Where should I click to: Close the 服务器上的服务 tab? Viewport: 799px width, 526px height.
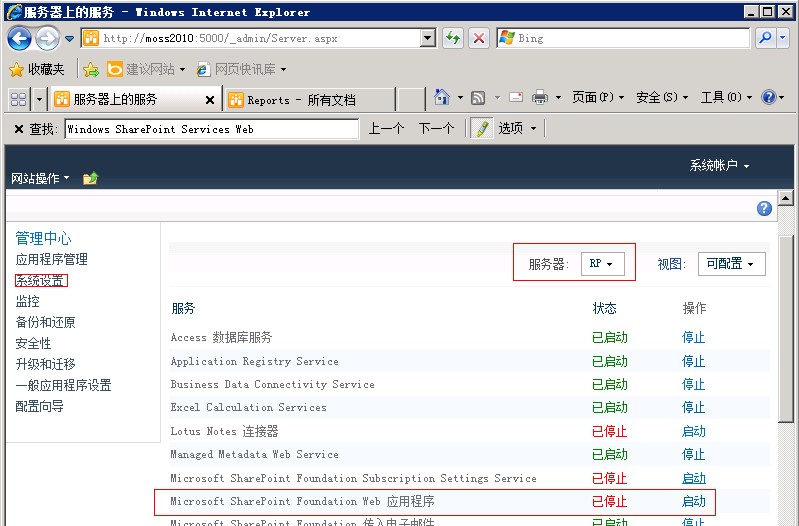pos(209,100)
